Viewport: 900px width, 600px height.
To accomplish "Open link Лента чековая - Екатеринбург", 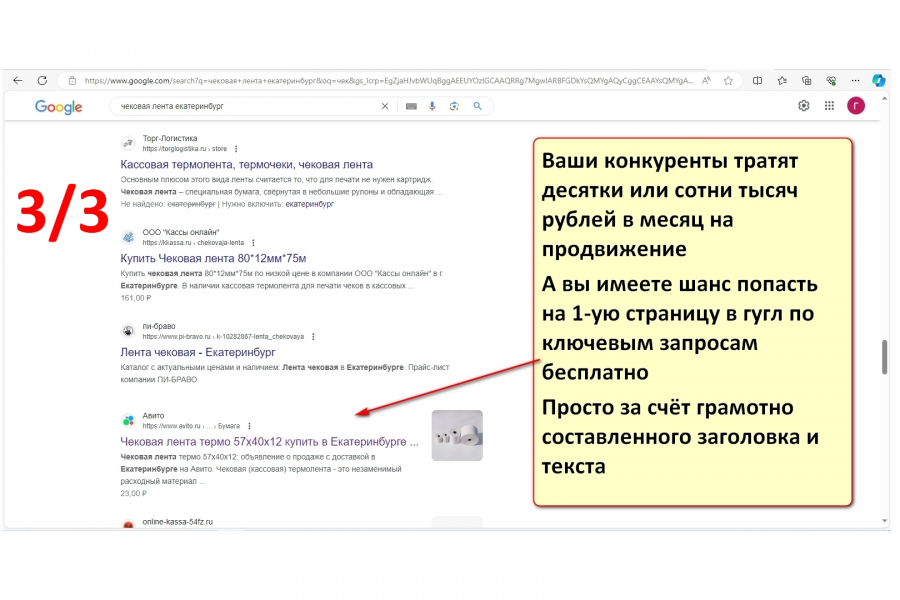I will 197,352.
